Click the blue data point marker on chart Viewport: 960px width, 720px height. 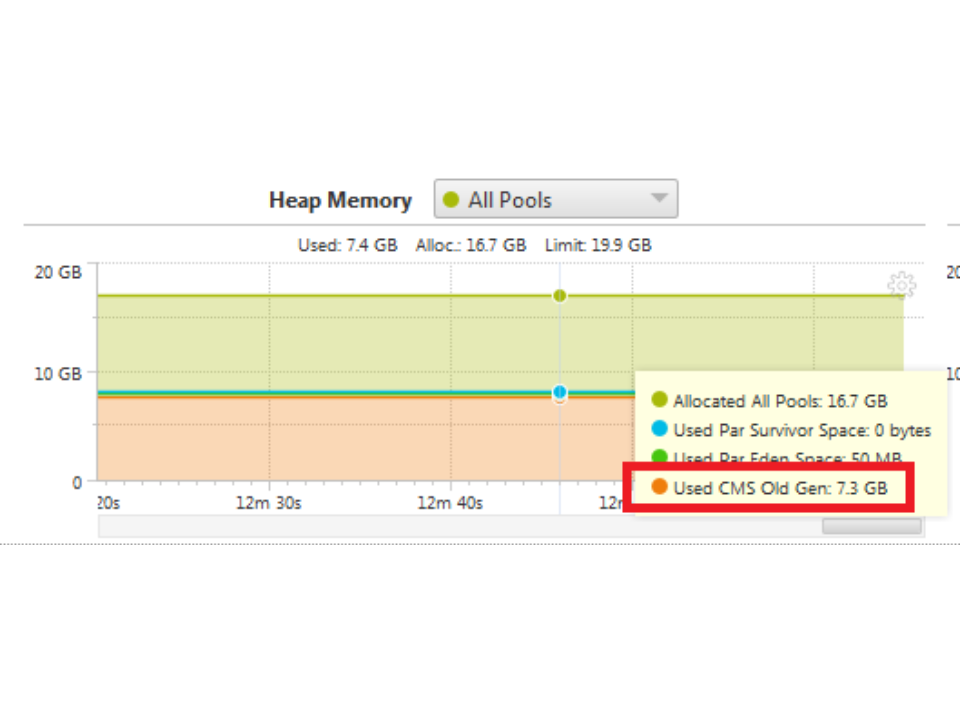click(x=560, y=392)
